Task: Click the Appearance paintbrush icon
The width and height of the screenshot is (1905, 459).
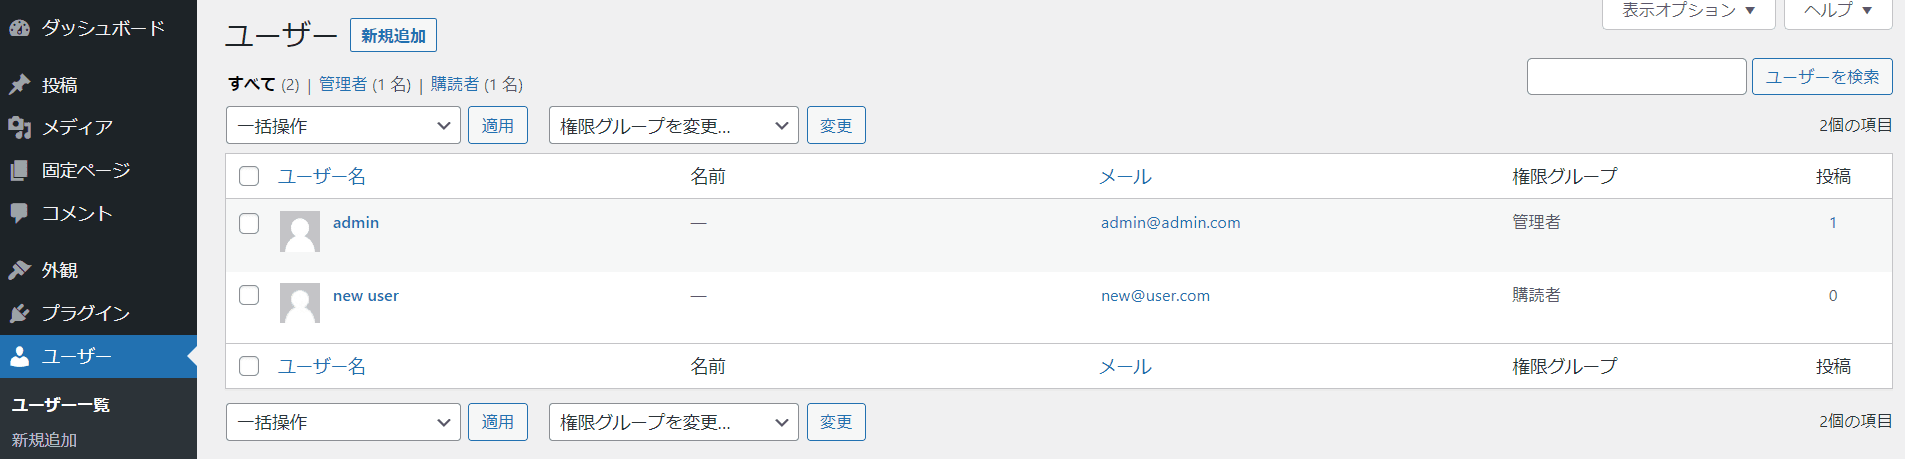Action: click(19, 270)
